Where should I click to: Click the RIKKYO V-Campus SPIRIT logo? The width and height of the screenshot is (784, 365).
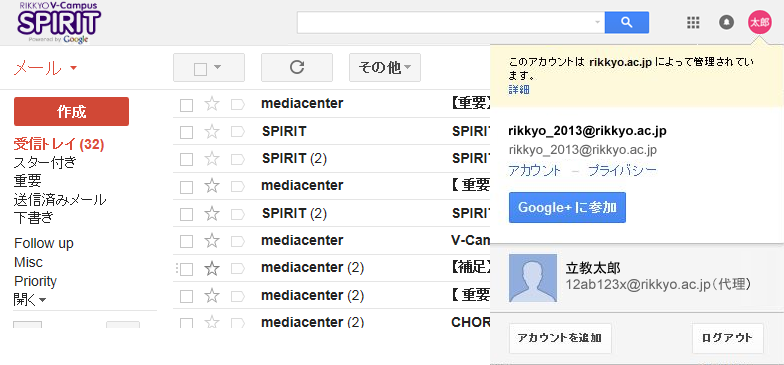[59, 22]
